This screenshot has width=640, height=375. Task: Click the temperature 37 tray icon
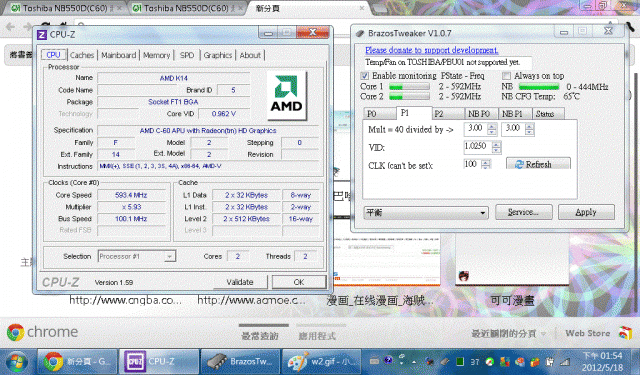tap(475, 362)
